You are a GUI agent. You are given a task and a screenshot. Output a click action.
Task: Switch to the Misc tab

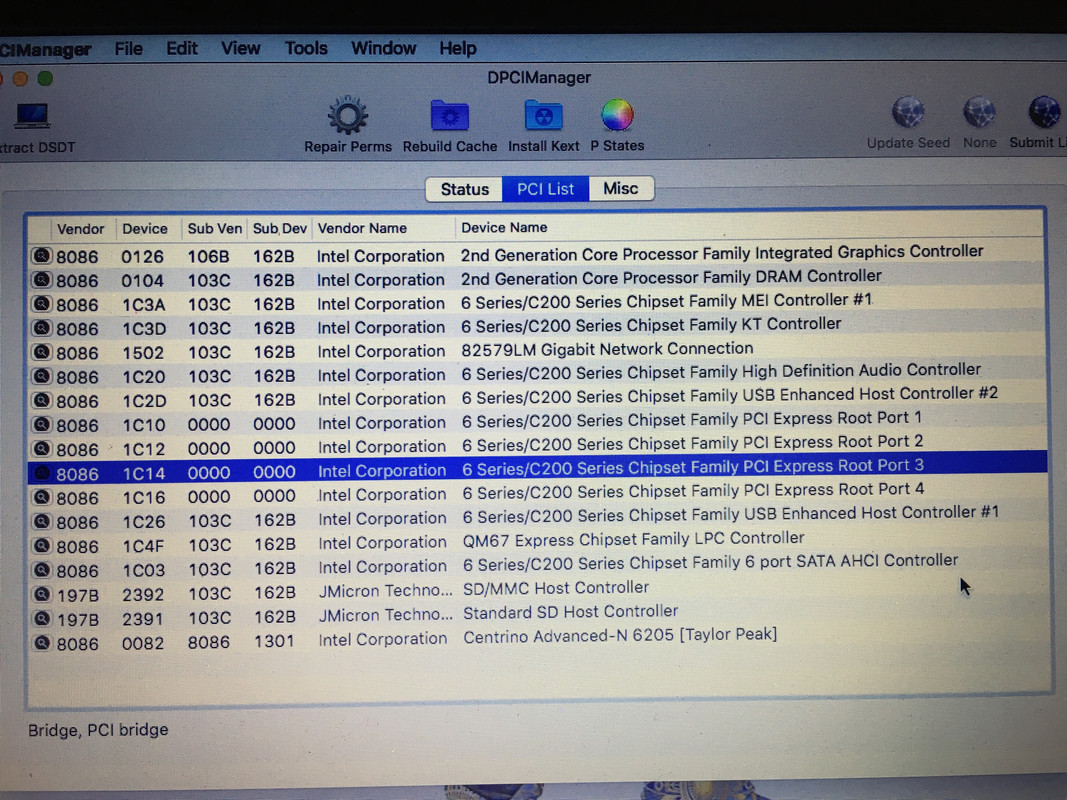(x=621, y=188)
